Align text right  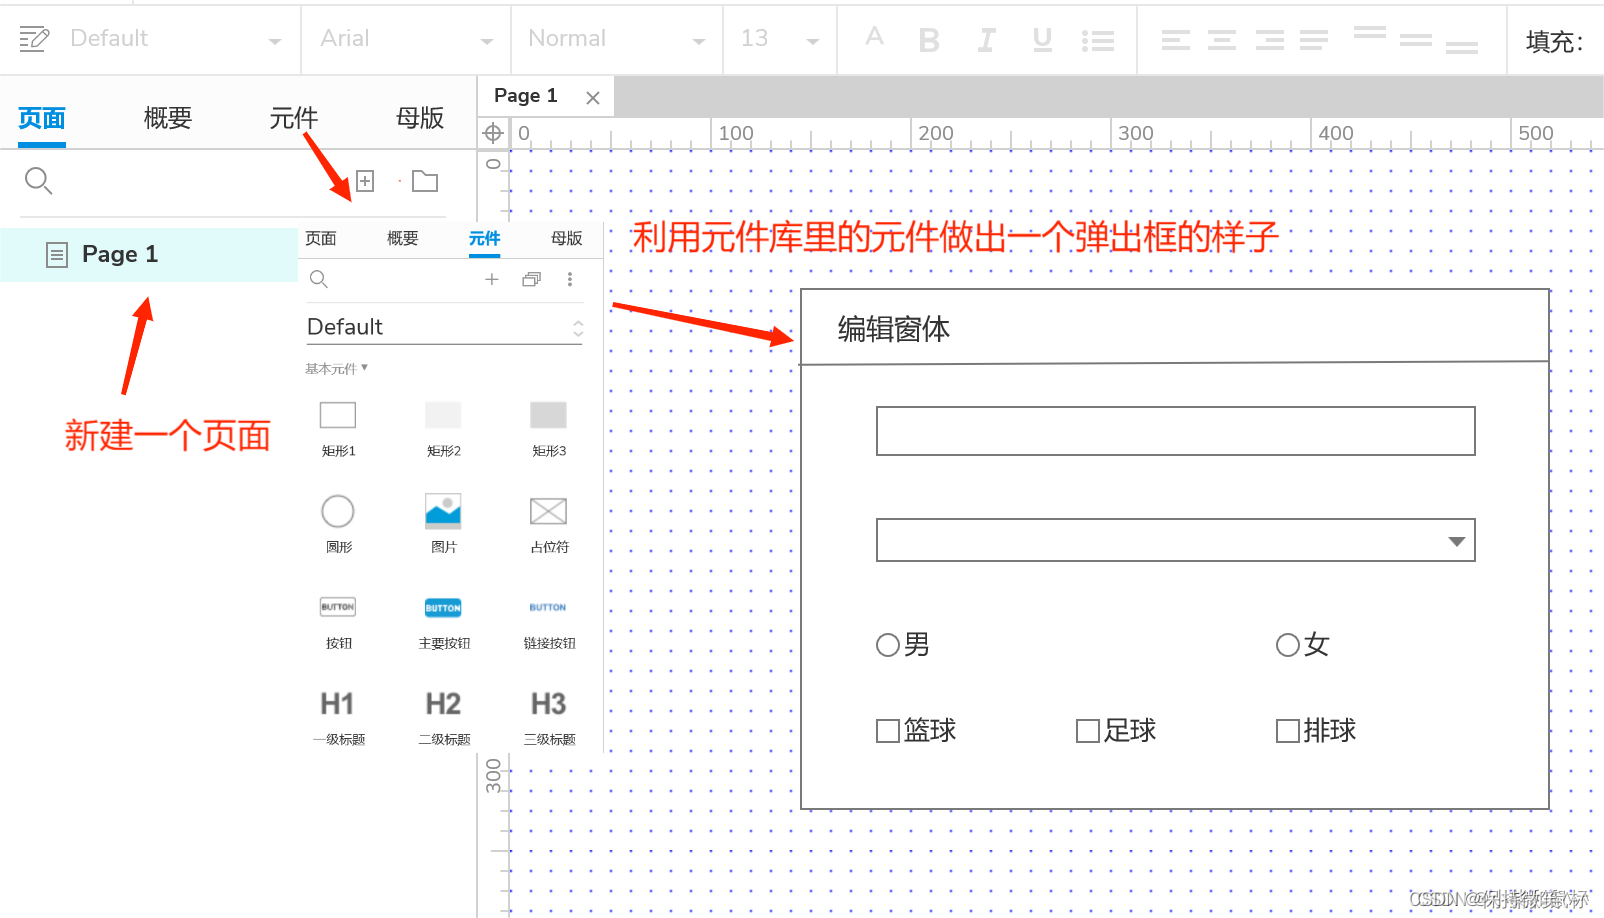(1270, 40)
